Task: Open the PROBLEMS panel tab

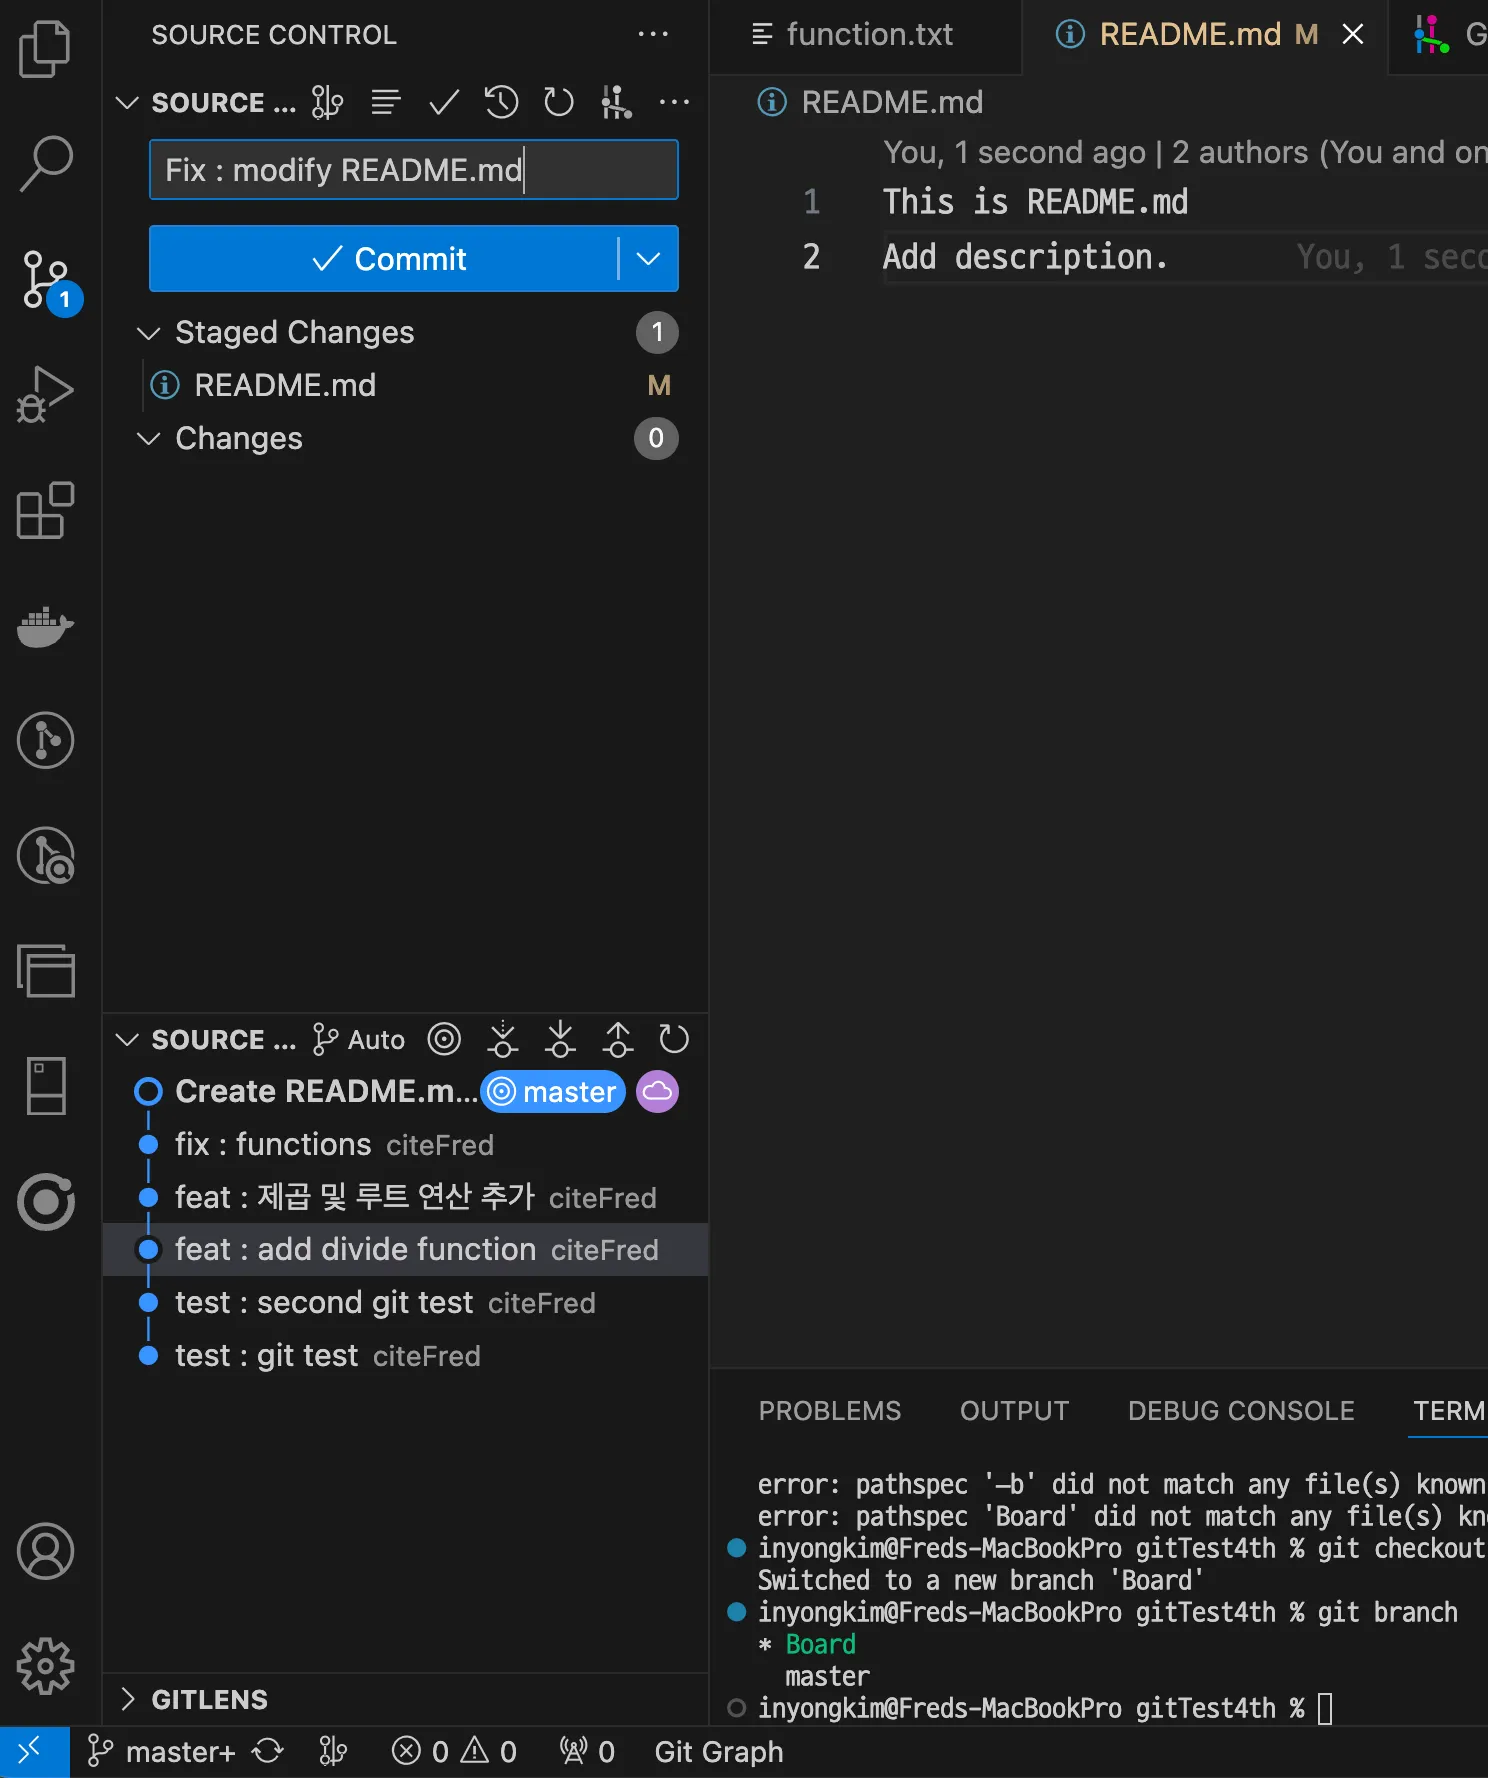Action: coord(830,1410)
